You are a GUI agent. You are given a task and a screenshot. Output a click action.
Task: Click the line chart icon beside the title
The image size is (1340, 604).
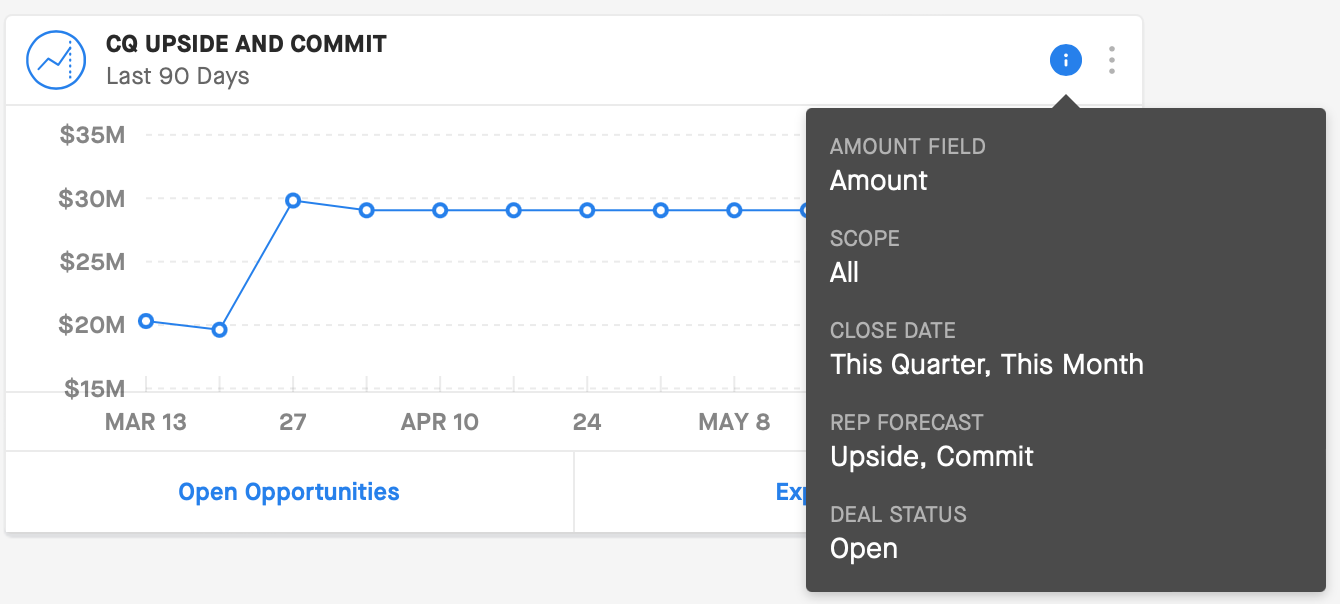(x=56, y=60)
